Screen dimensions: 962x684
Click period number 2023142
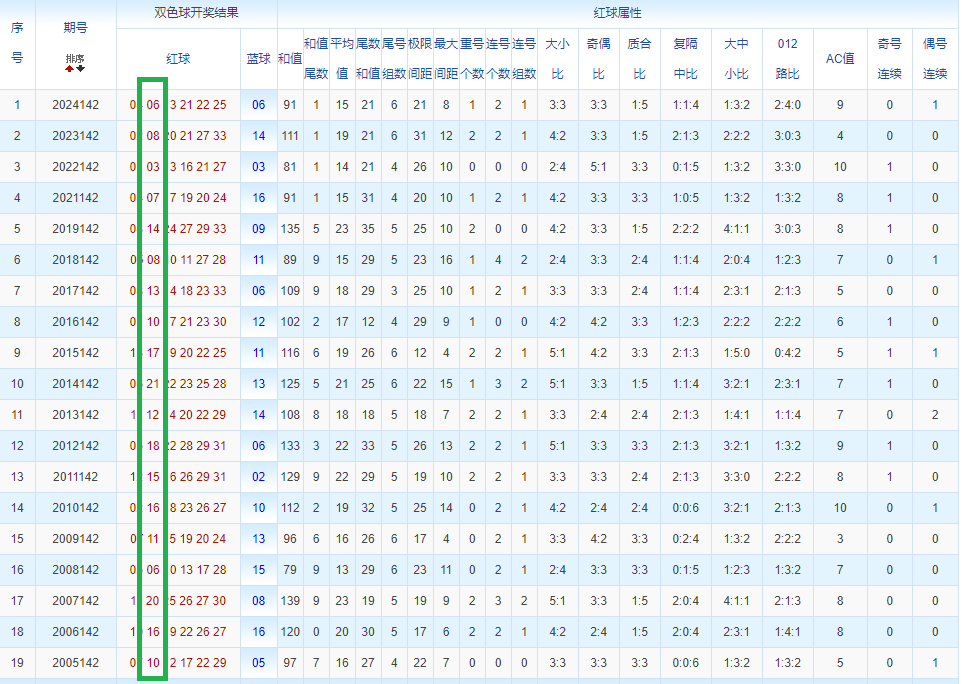point(75,136)
